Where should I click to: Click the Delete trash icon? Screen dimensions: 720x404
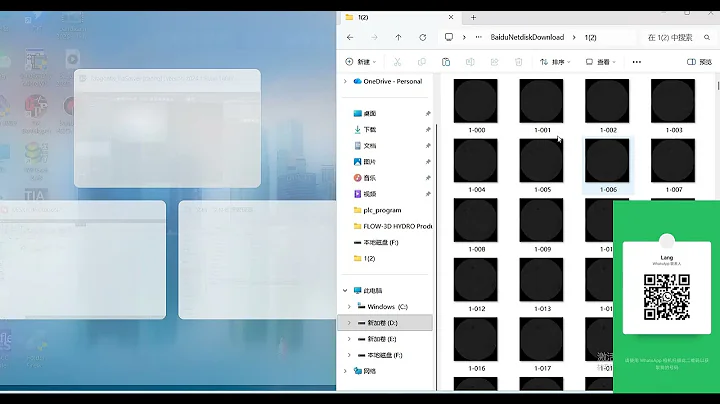(x=518, y=62)
